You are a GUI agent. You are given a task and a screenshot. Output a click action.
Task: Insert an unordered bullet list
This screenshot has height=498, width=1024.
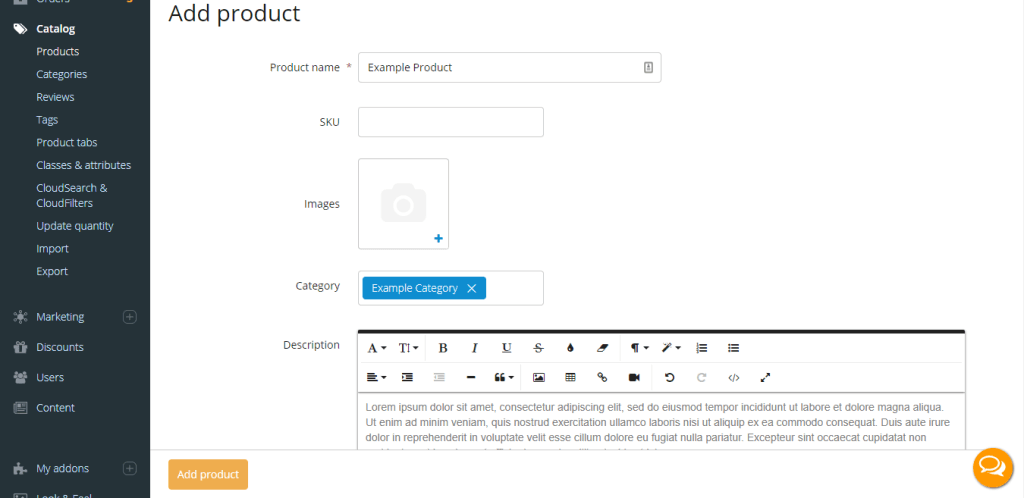click(x=733, y=348)
